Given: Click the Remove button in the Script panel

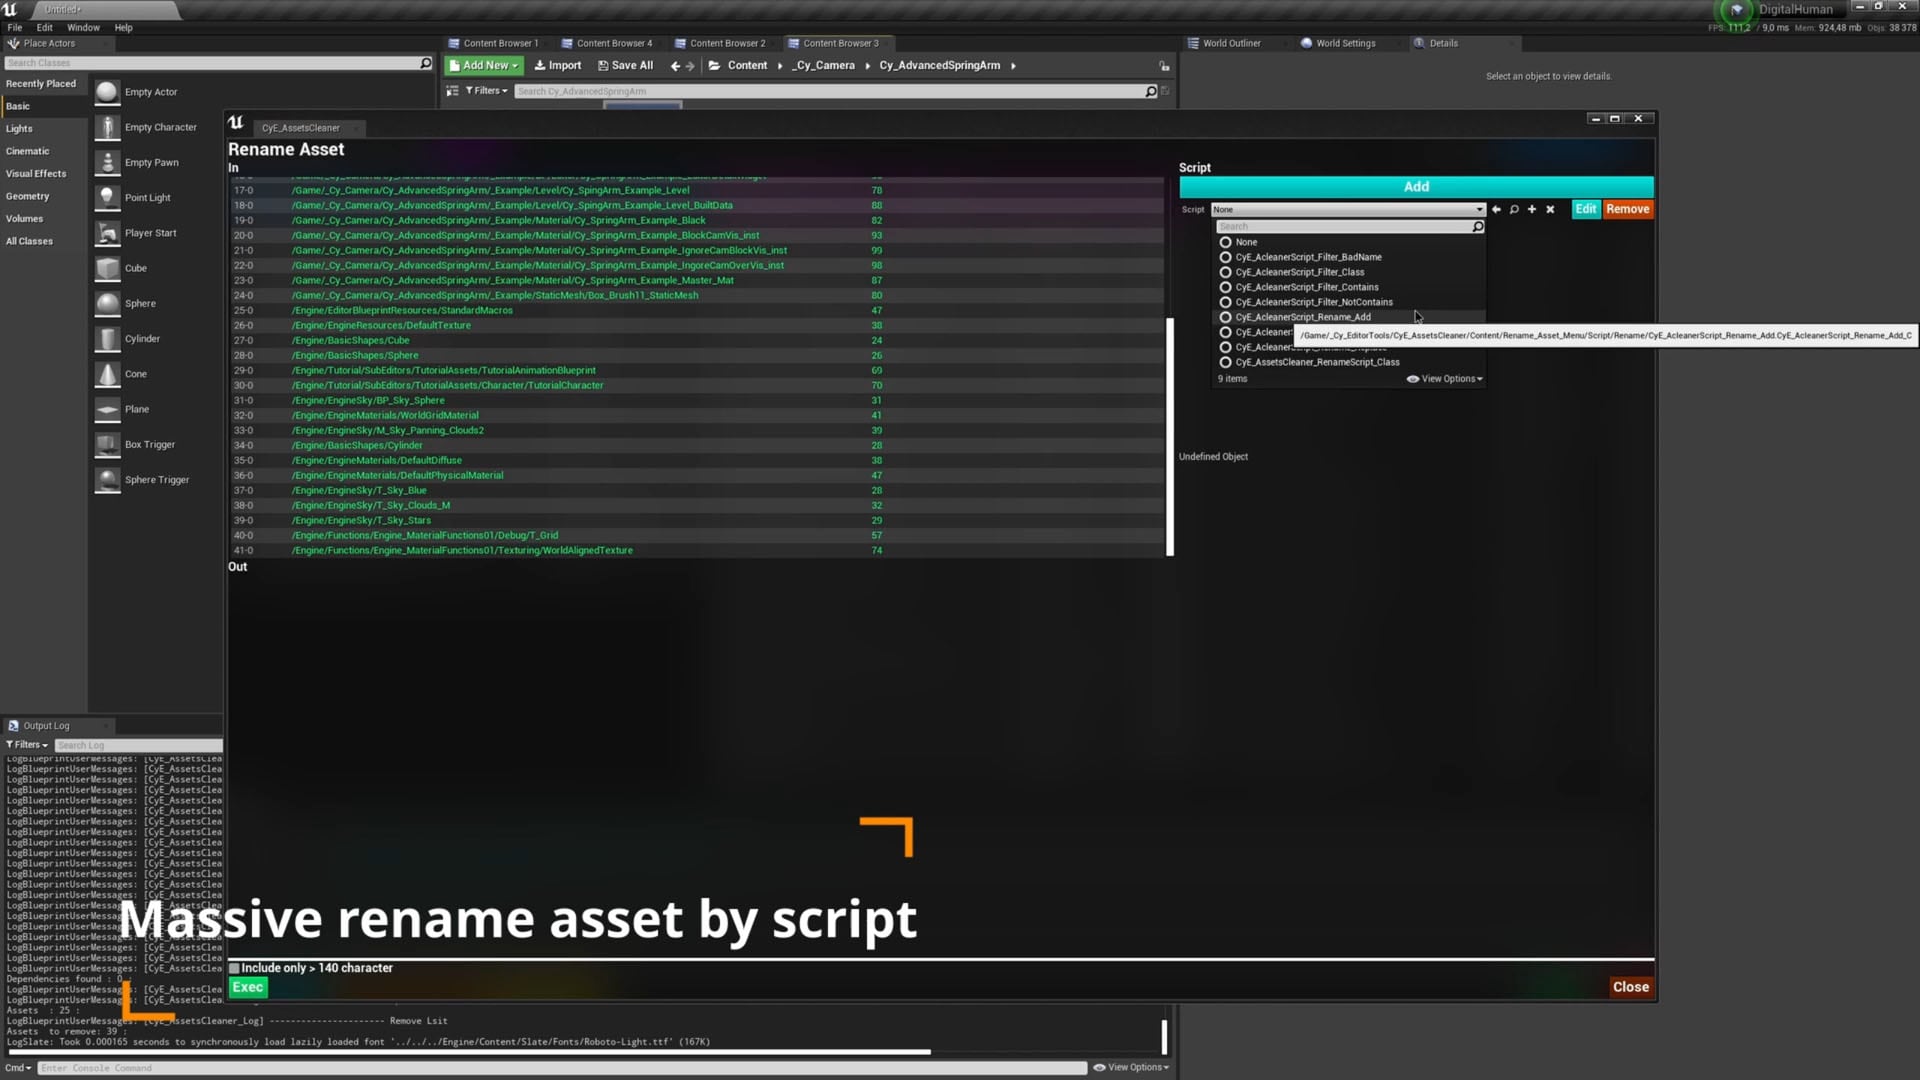Looking at the screenshot, I should tap(1627, 209).
